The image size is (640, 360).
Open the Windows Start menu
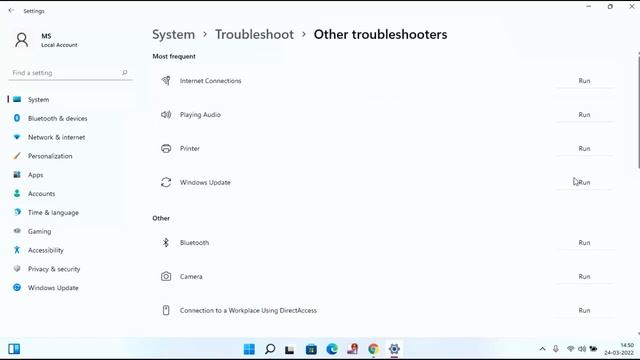coord(249,349)
